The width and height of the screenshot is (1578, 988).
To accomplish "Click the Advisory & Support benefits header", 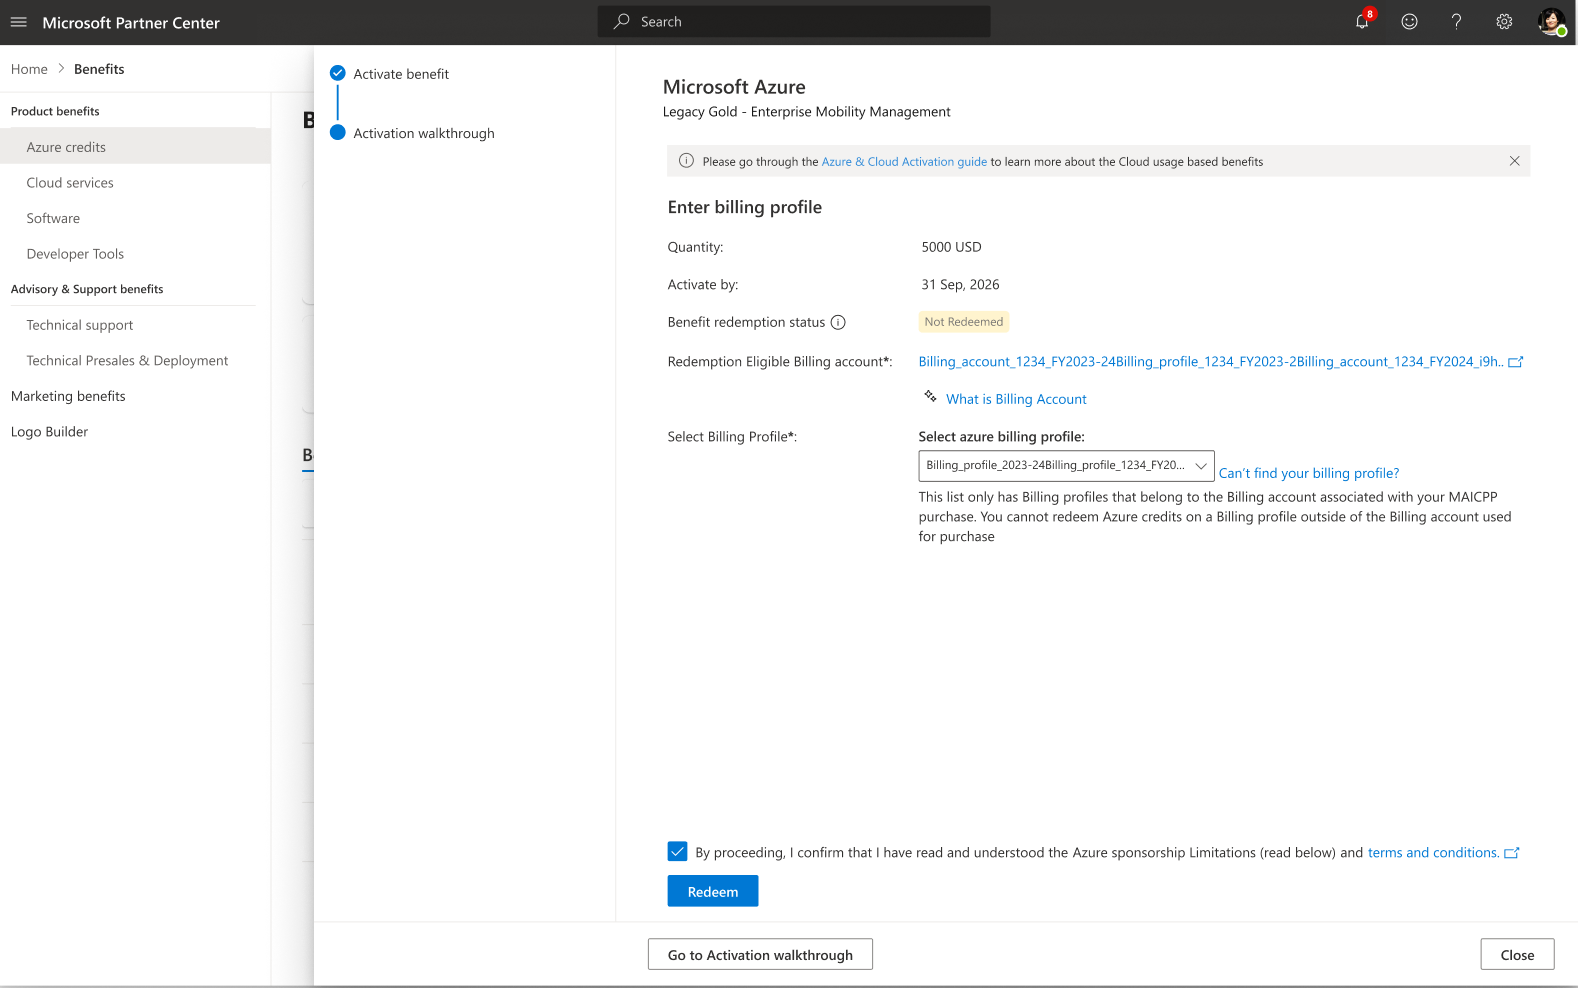I will [87, 289].
